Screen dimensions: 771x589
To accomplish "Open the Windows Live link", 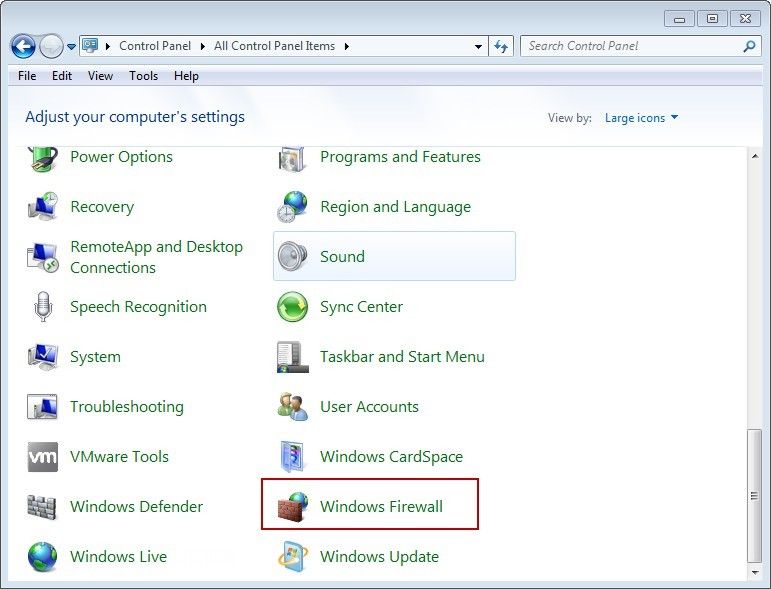I will pos(118,557).
